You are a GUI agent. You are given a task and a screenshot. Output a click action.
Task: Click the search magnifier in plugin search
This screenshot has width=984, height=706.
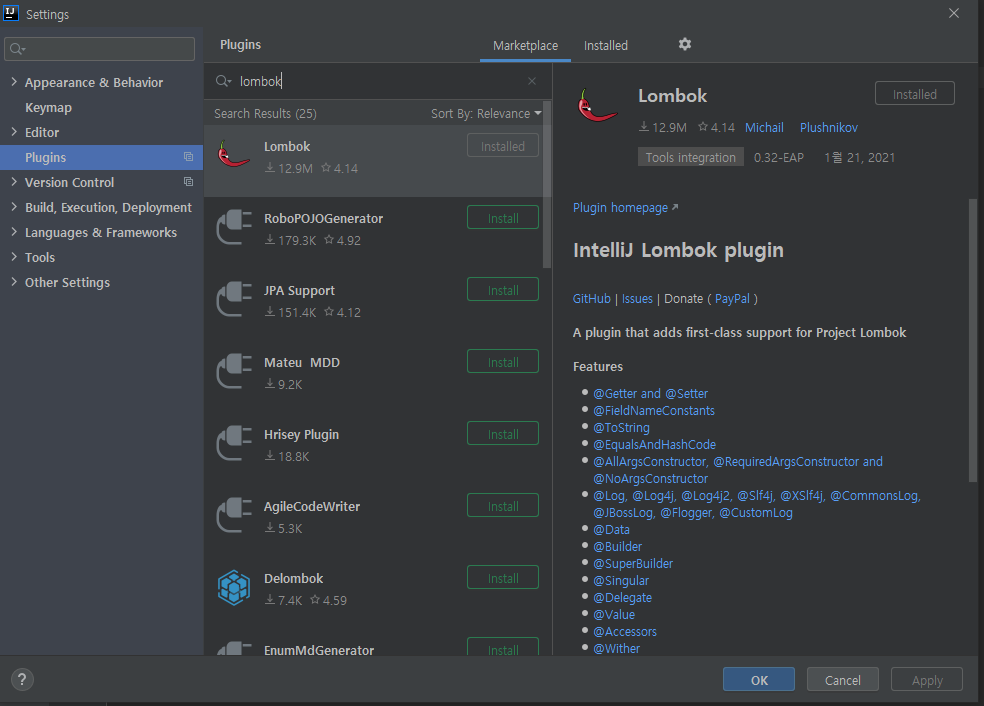click(223, 81)
